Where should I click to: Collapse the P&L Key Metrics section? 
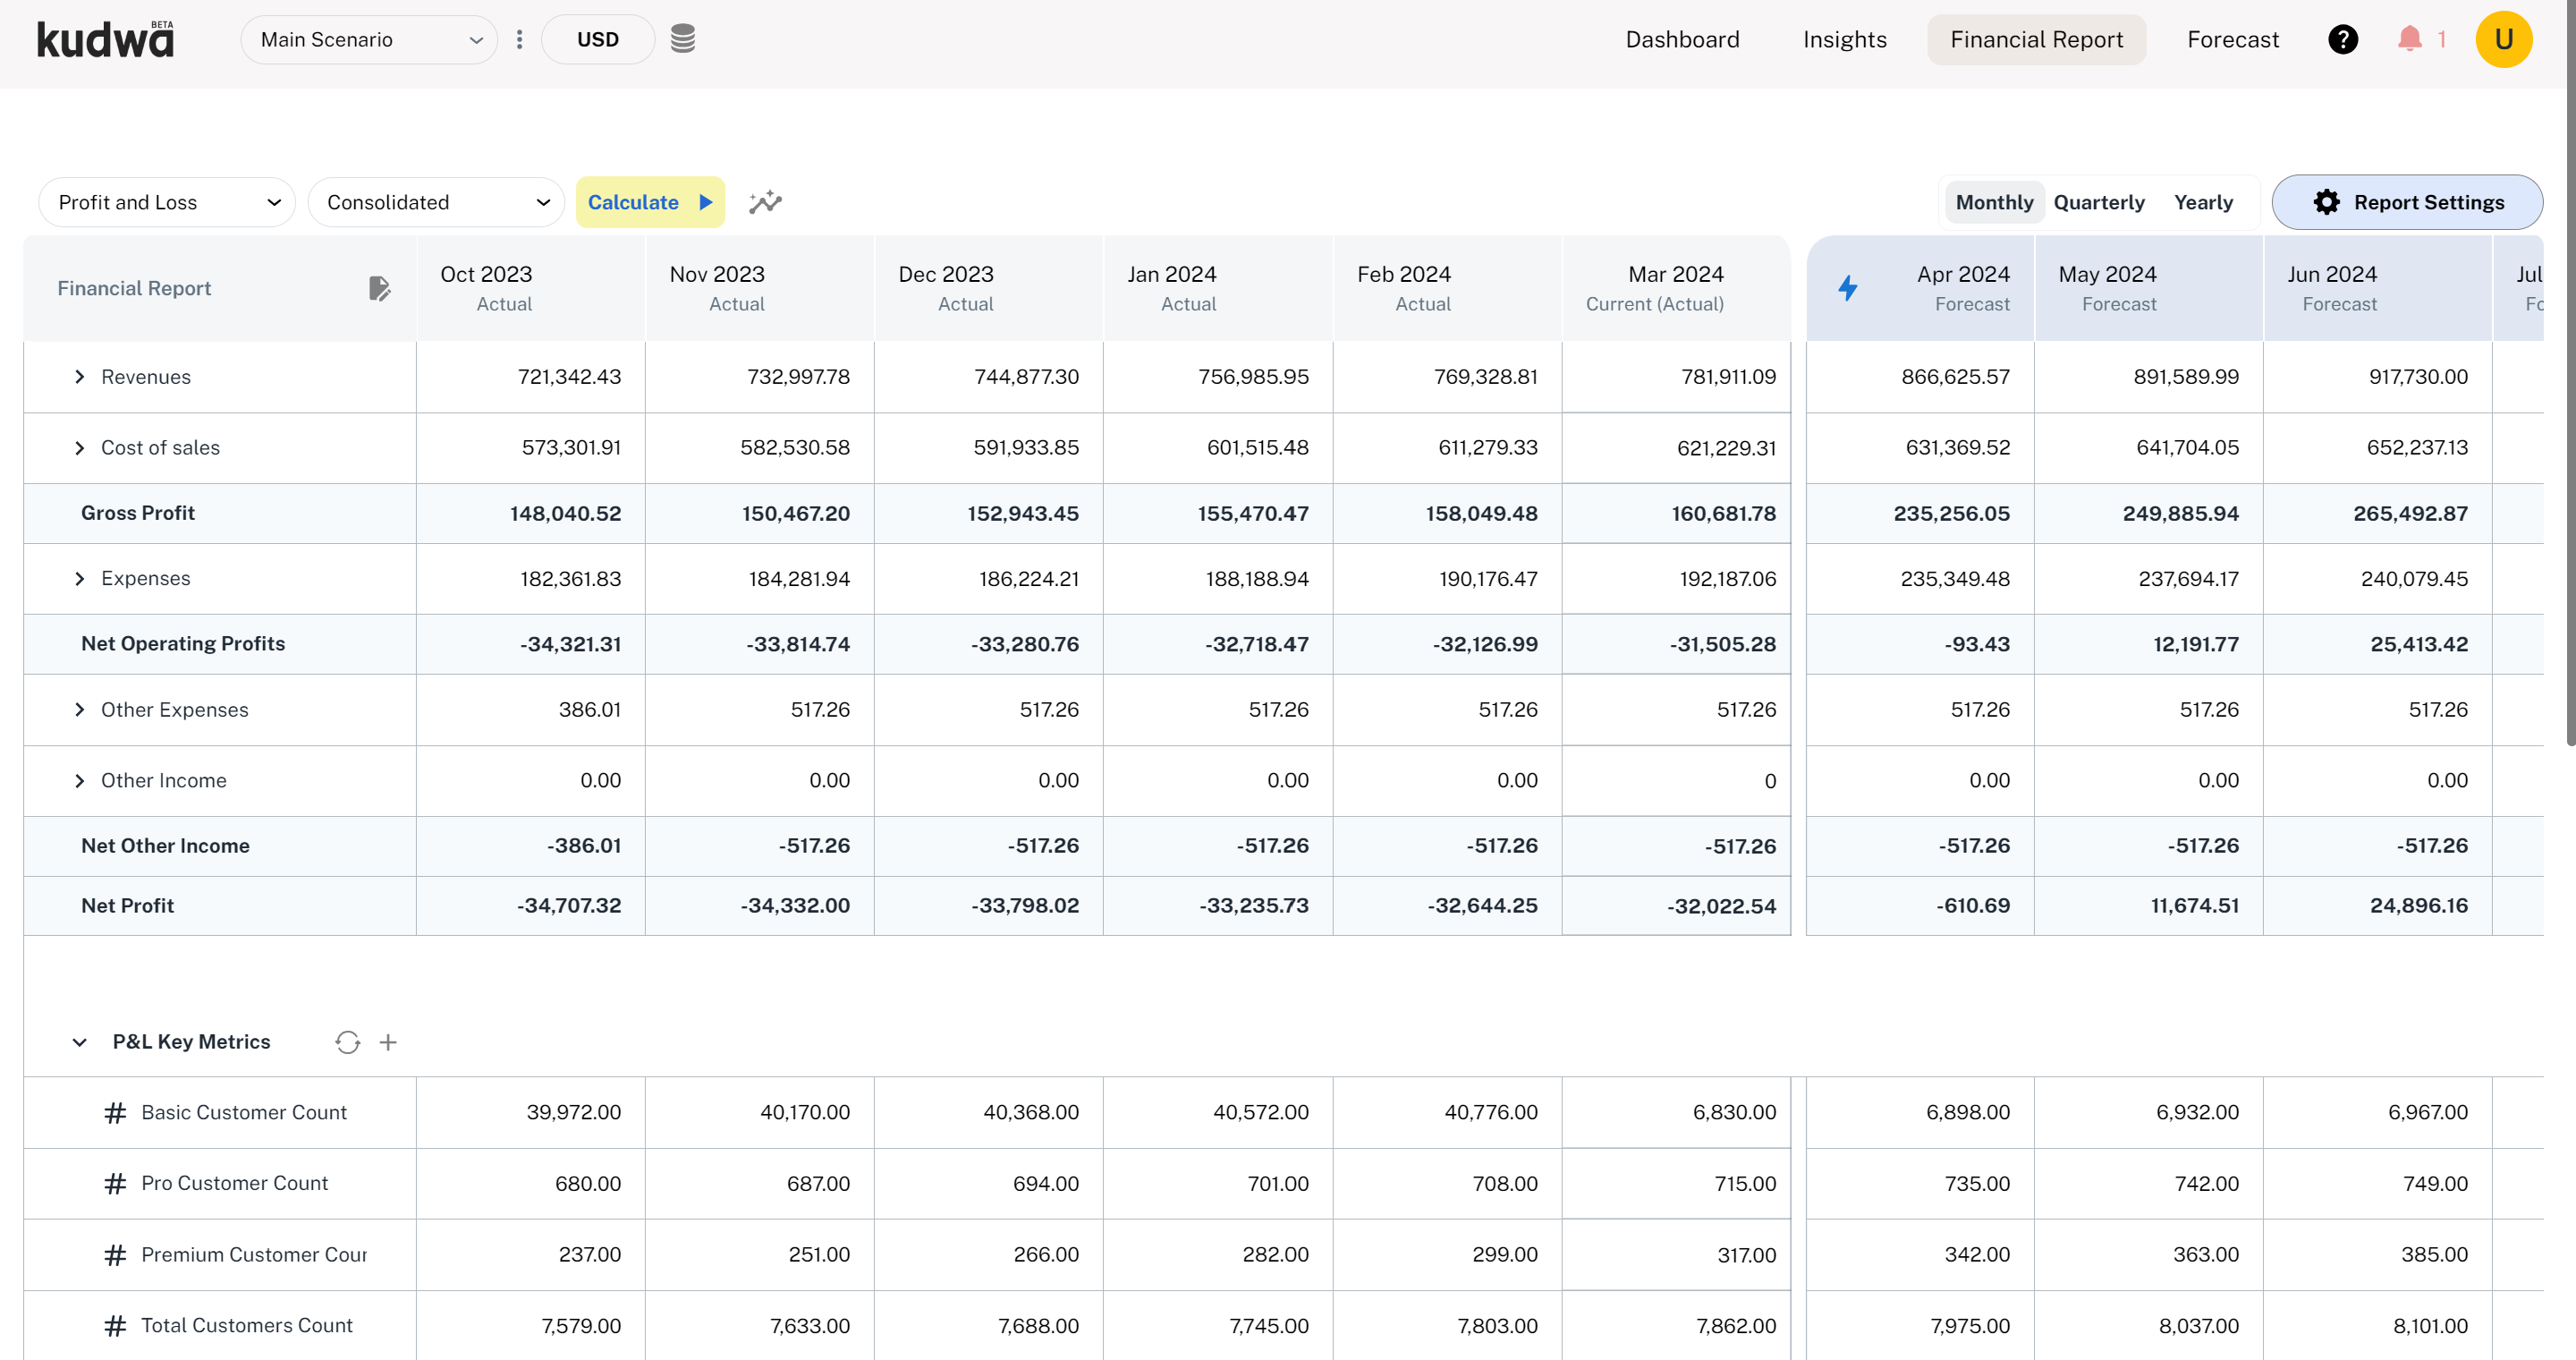coord(80,1042)
